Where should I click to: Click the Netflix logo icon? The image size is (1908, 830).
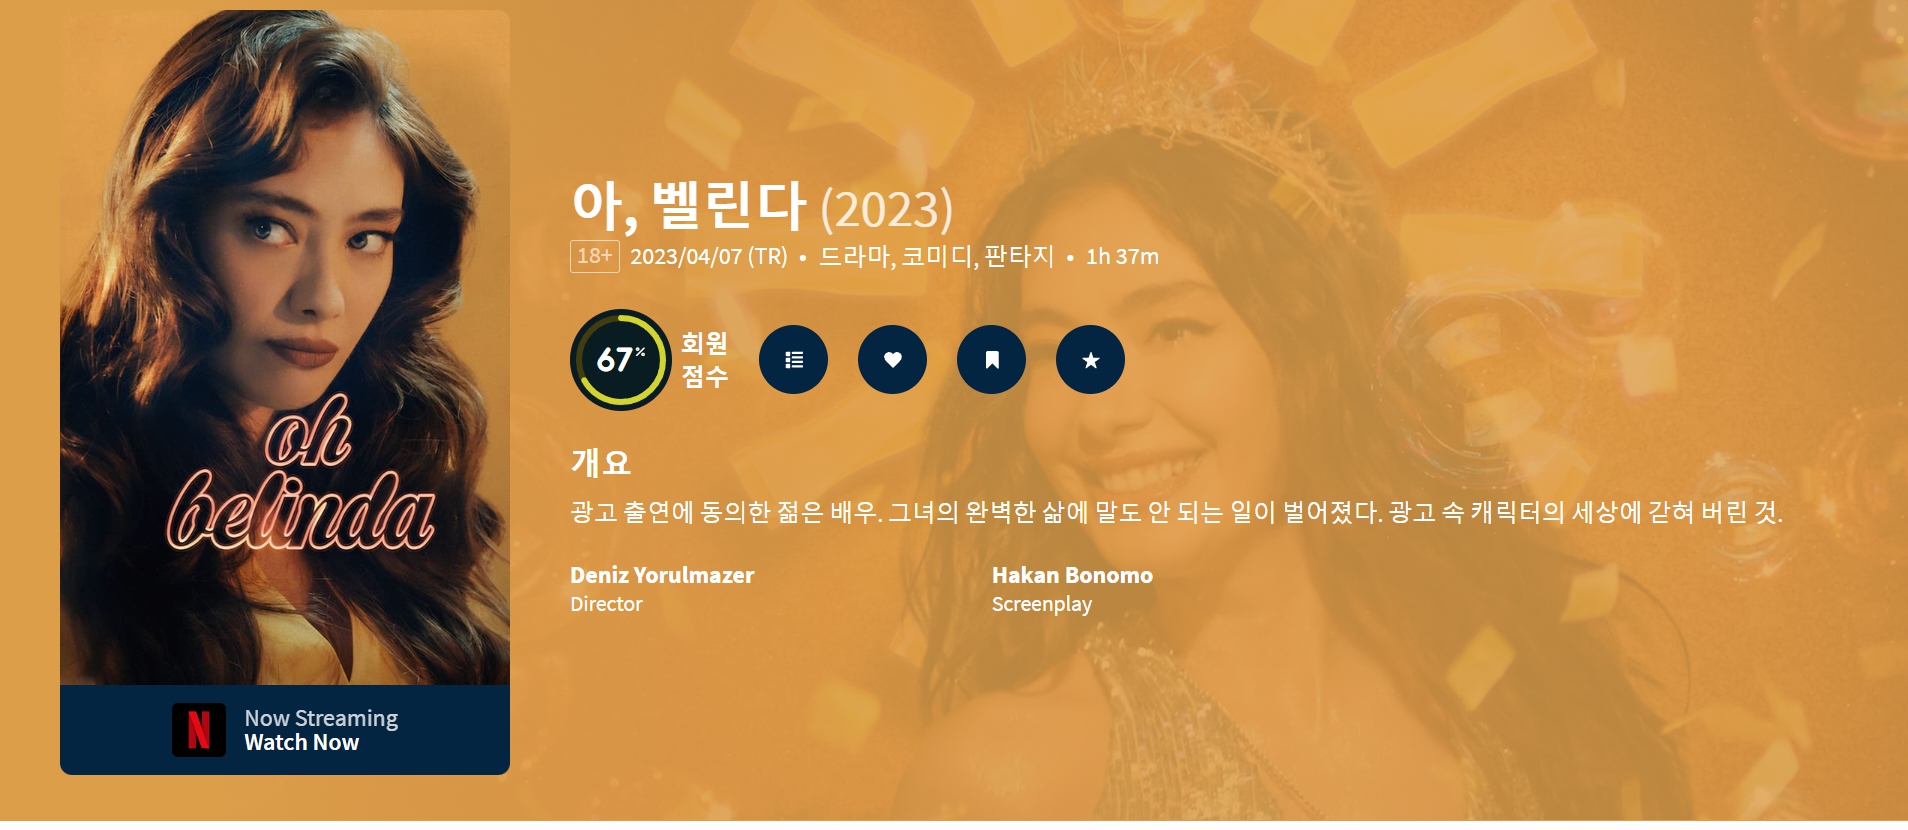point(199,730)
